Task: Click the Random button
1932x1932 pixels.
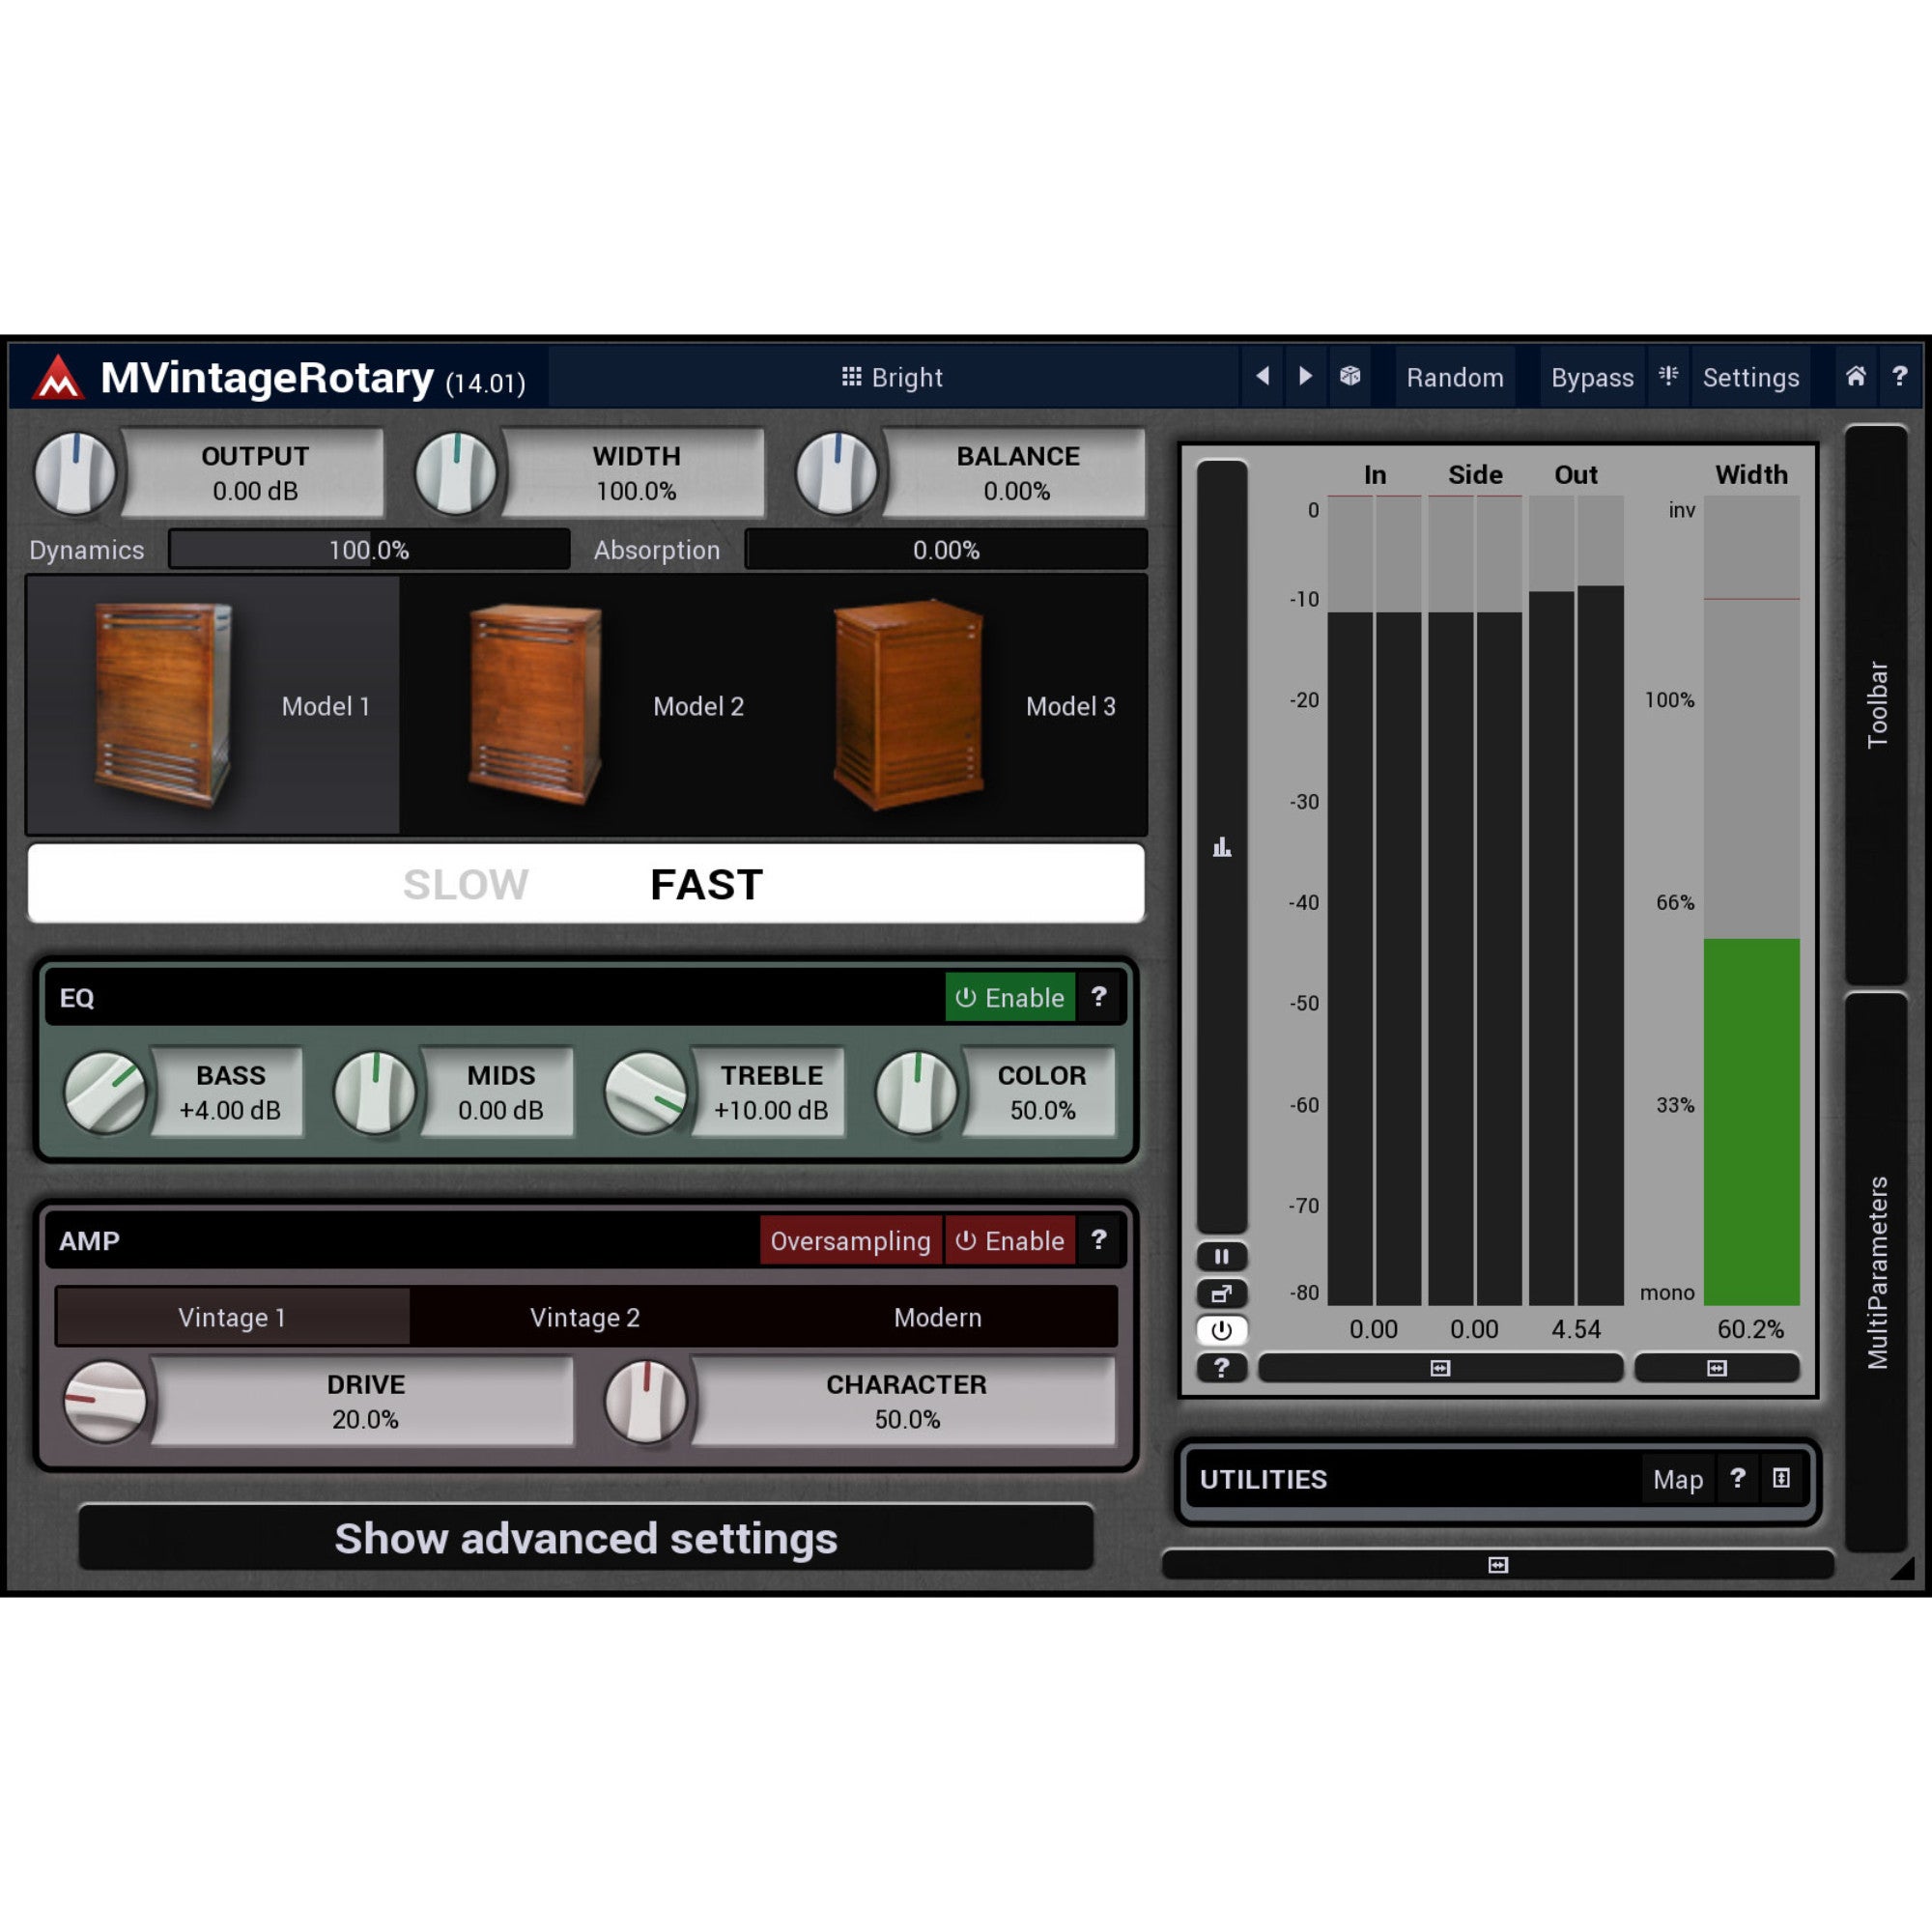Action: point(1455,377)
